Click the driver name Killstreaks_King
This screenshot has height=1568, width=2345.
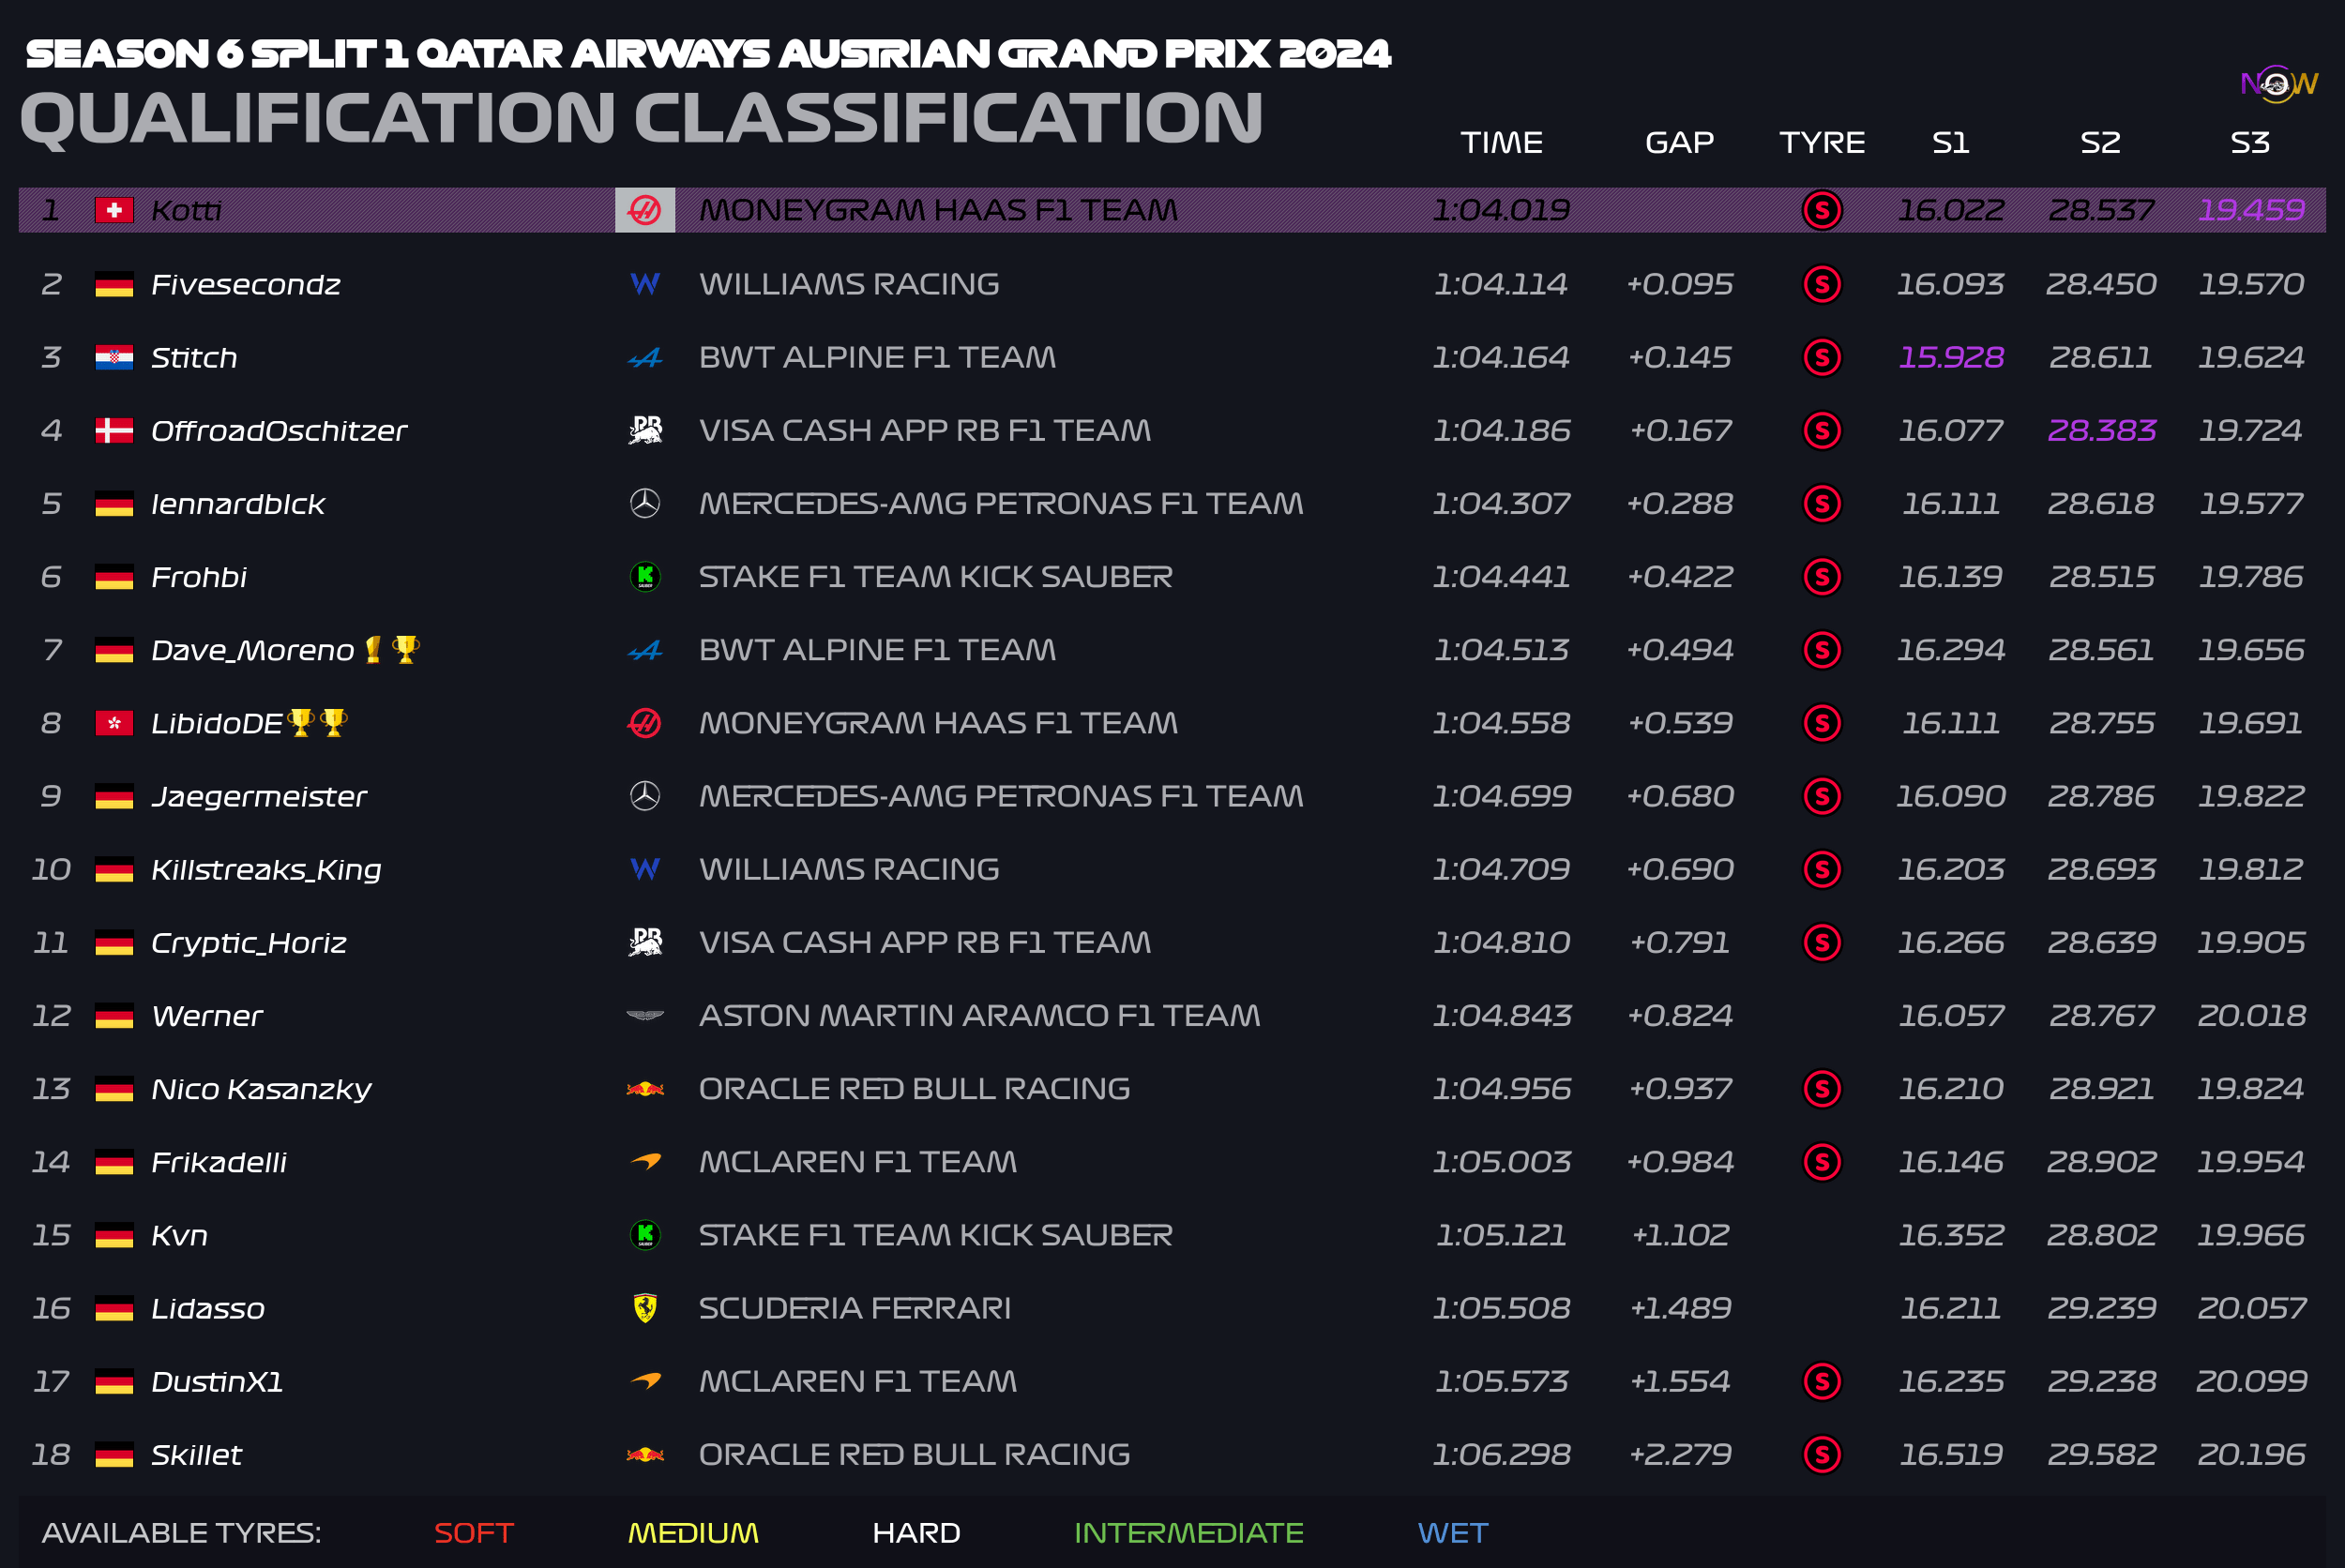(x=266, y=870)
